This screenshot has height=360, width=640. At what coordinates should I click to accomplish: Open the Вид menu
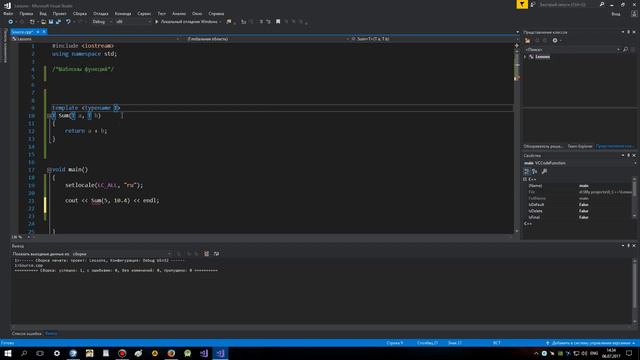click(43, 13)
